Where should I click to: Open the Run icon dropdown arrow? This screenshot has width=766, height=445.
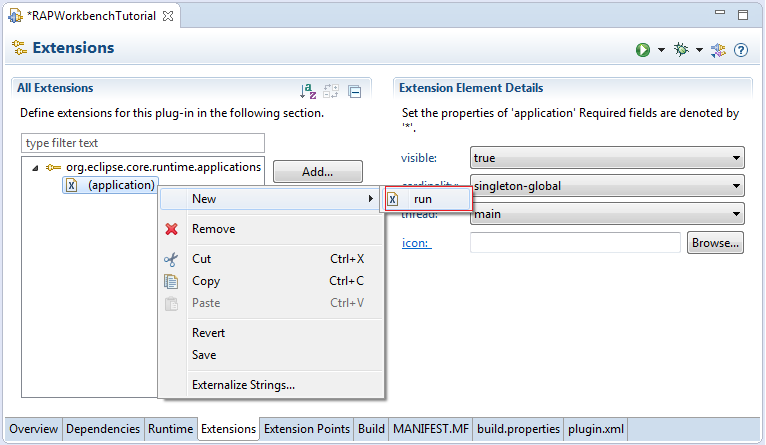[661, 50]
